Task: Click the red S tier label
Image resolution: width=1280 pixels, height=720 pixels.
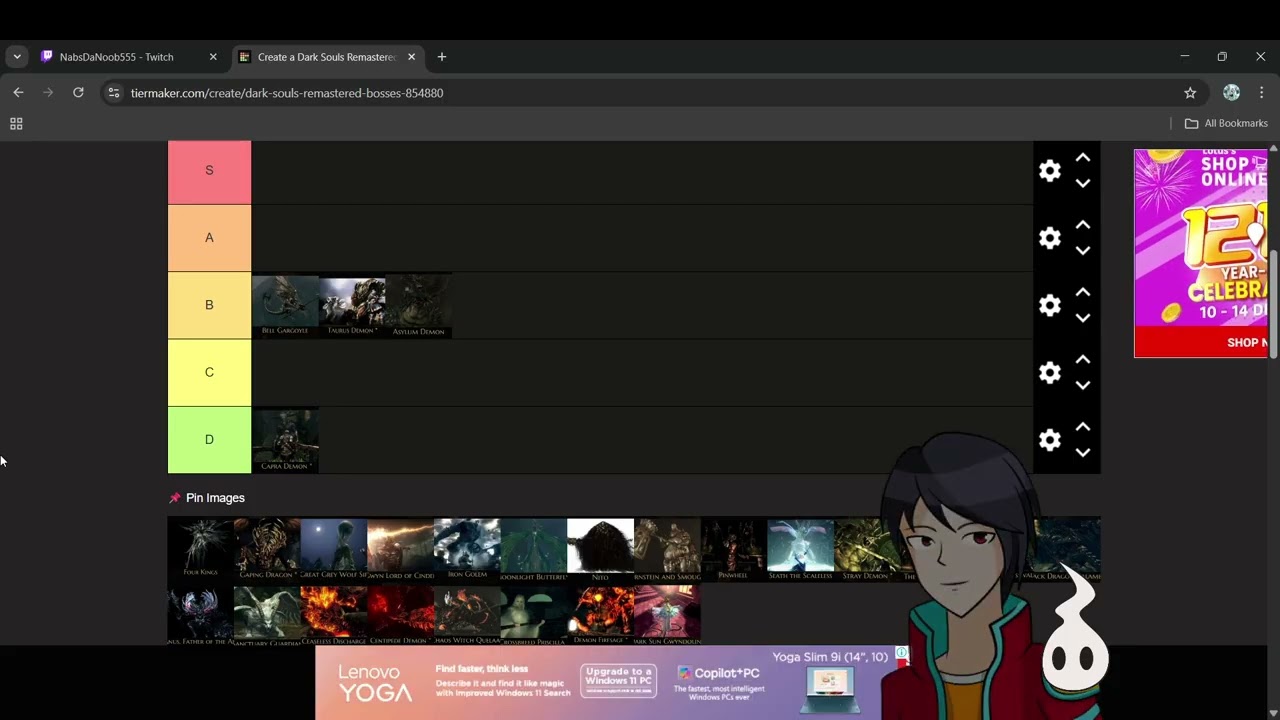Action: click(209, 171)
